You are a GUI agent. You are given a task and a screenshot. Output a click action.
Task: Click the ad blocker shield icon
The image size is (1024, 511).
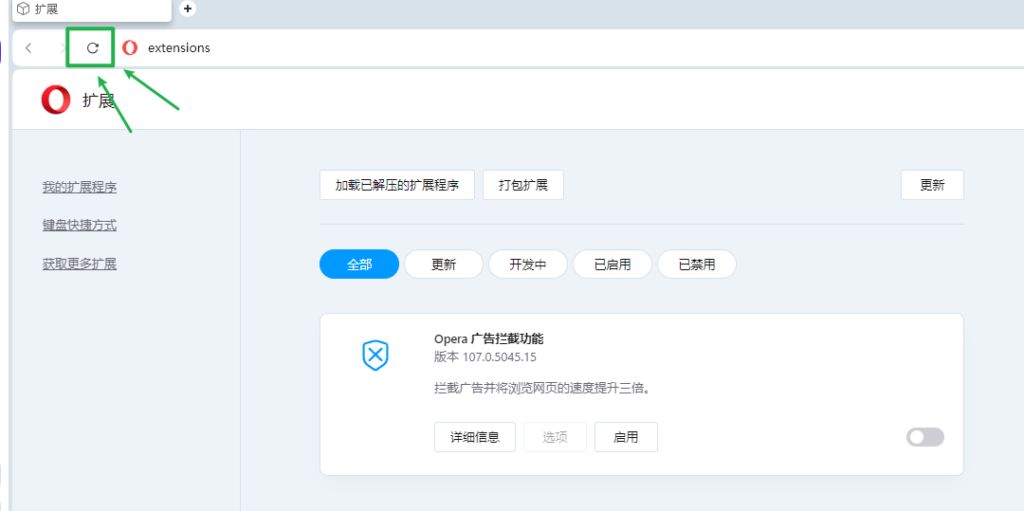[x=375, y=354]
